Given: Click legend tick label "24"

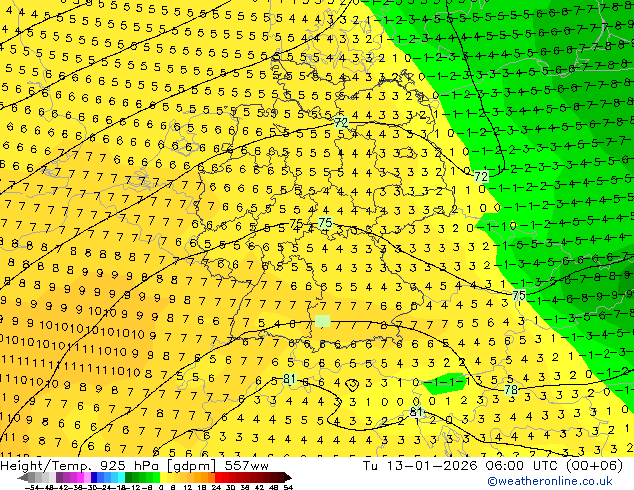Looking at the screenshot, I should point(216,487).
